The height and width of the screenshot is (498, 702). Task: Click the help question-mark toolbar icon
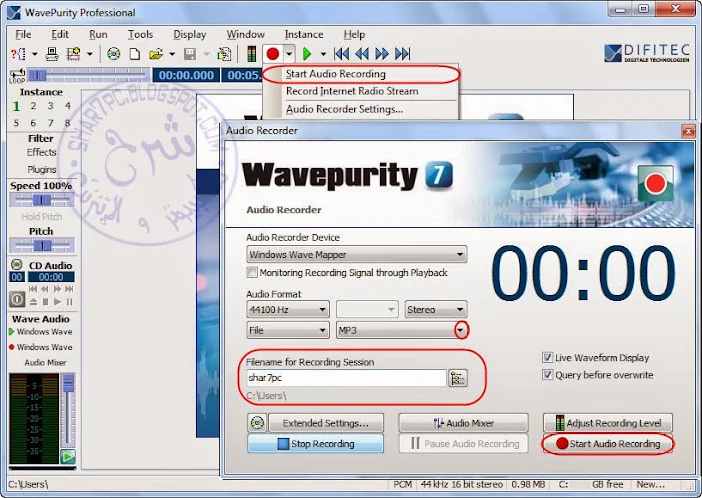tap(18, 54)
